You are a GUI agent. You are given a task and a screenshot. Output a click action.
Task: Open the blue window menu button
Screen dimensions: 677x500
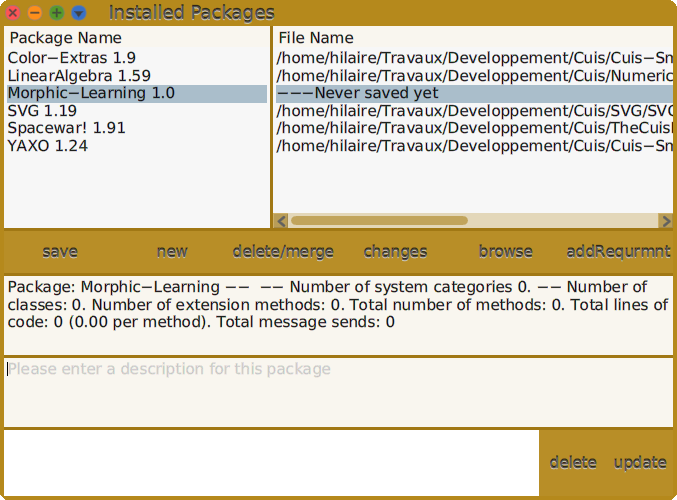(x=79, y=13)
